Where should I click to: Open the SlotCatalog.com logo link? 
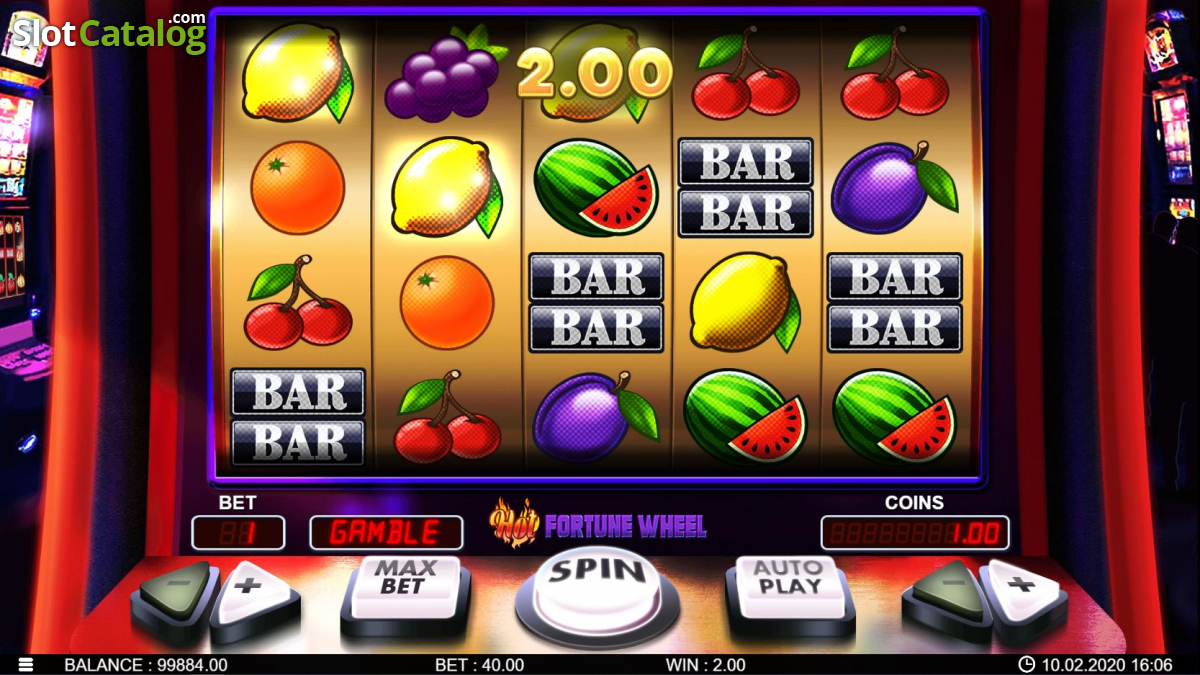coord(108,33)
